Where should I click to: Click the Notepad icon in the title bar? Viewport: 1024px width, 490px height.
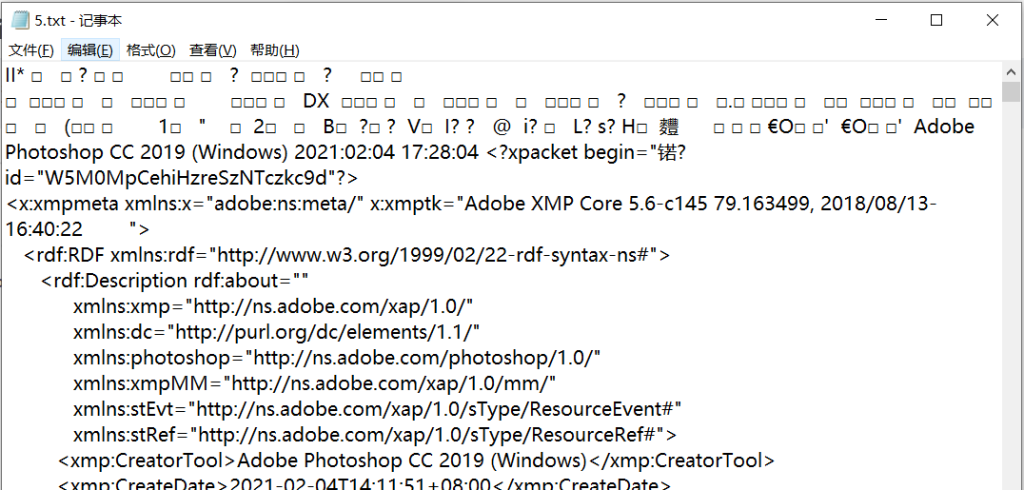tap(19, 20)
